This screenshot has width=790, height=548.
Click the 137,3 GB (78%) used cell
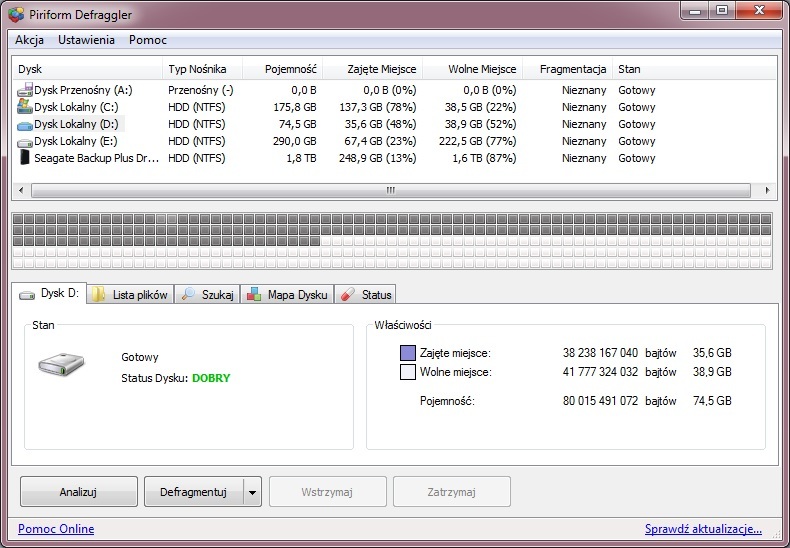tap(377, 107)
